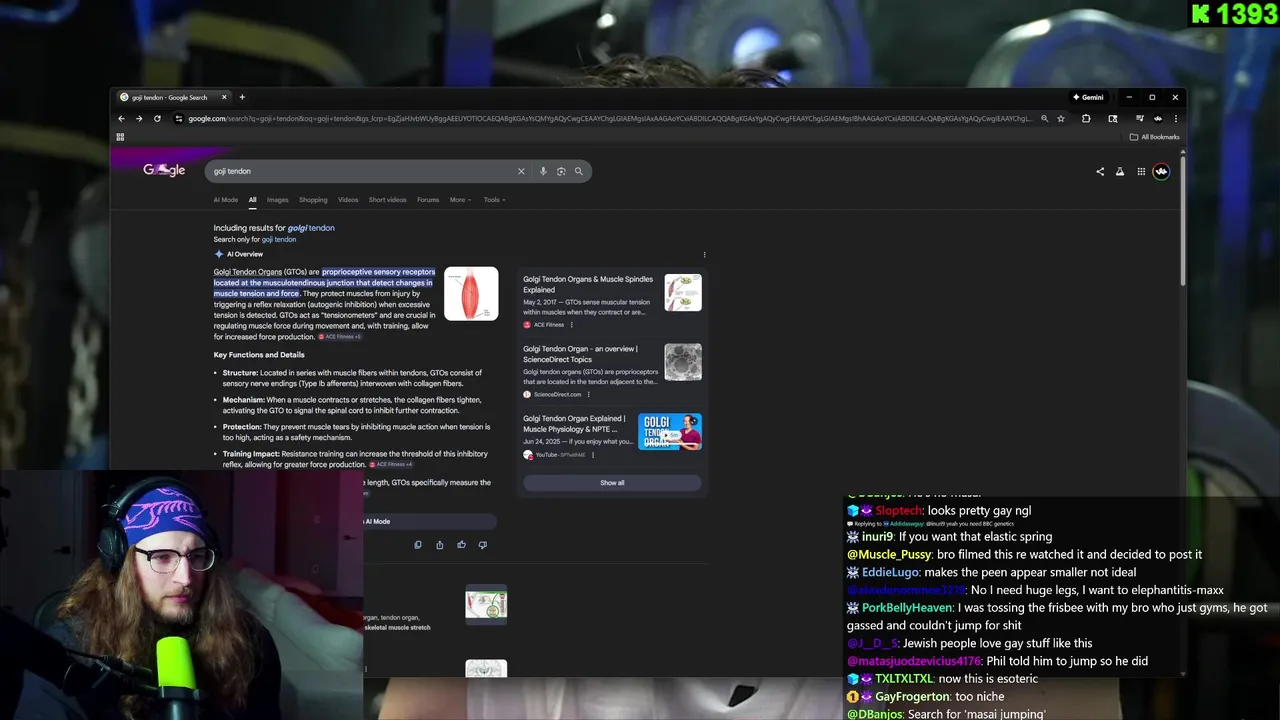Click the 'Golgi Tendon Organs' underlined term
The width and height of the screenshot is (1280, 720).
[248, 272]
